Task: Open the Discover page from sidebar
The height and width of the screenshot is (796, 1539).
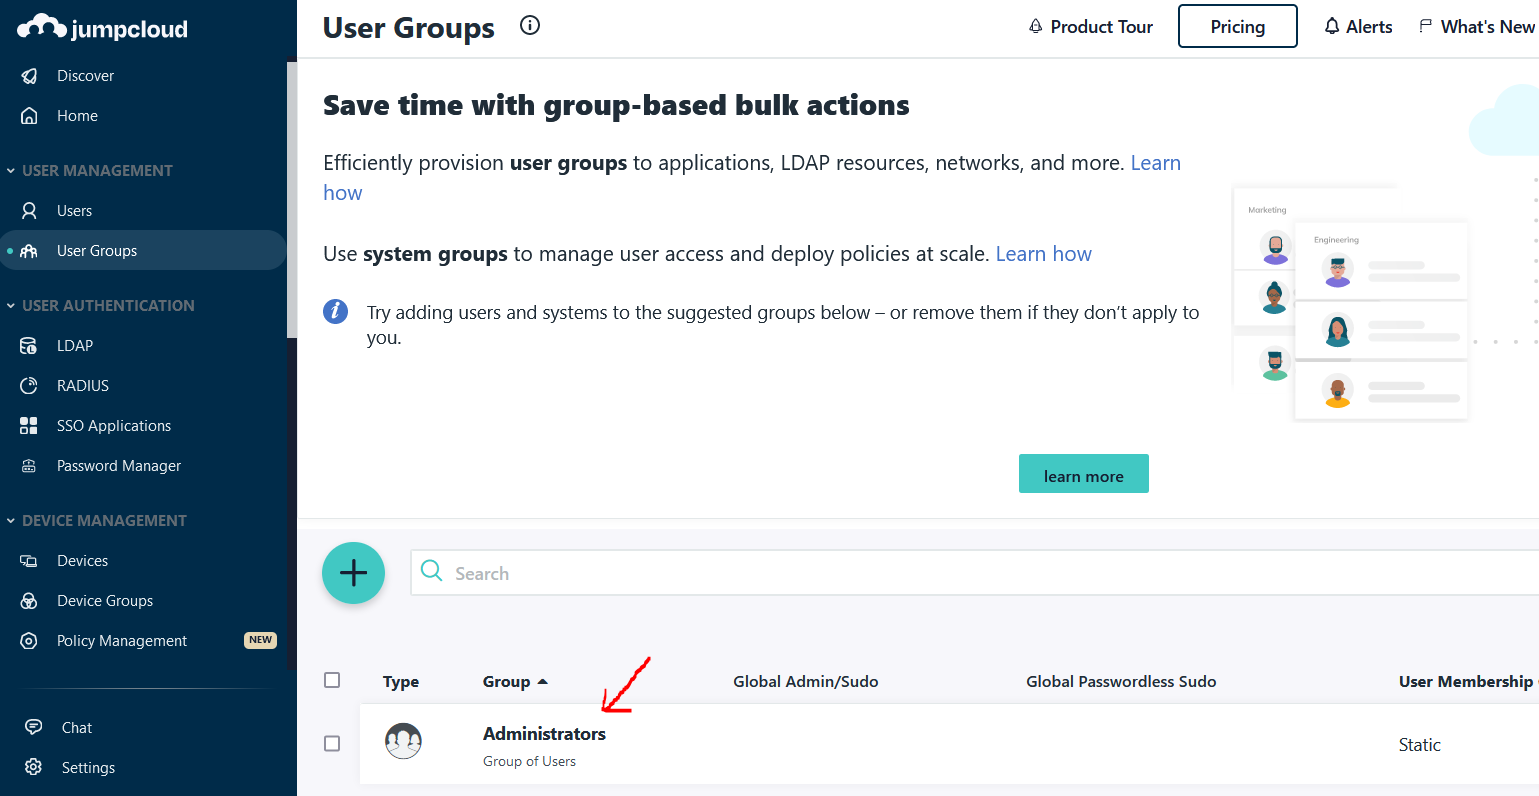Action: click(x=85, y=75)
